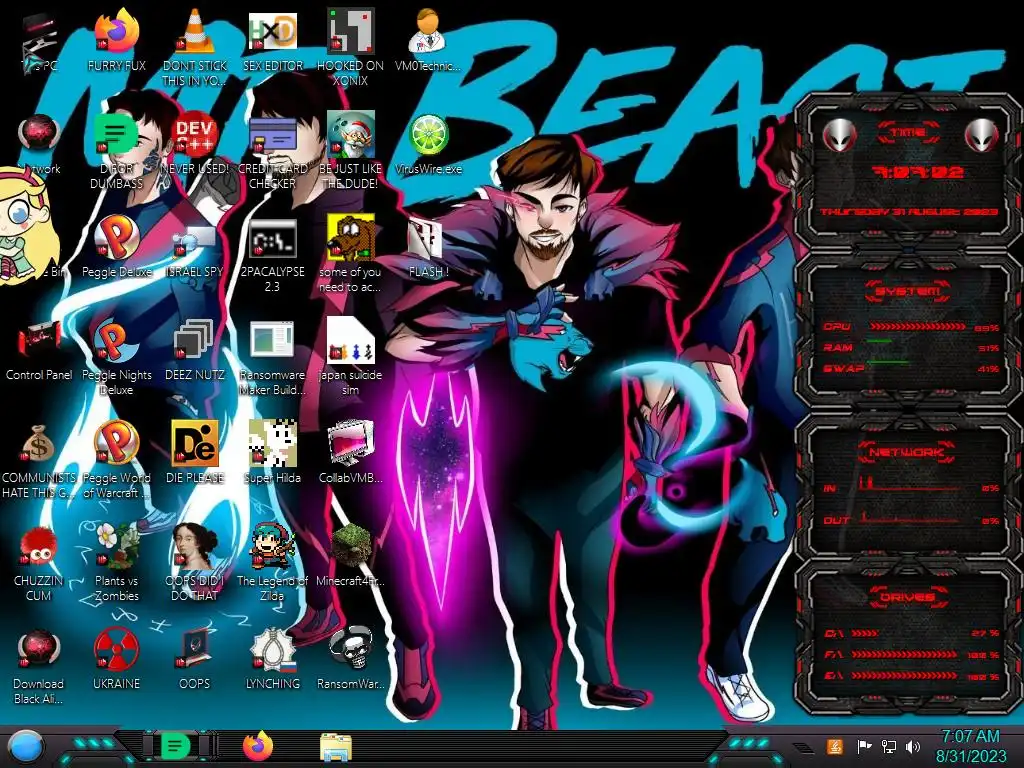Open the RansomWar... skull icon
The height and width of the screenshot is (768, 1024).
click(x=350, y=650)
